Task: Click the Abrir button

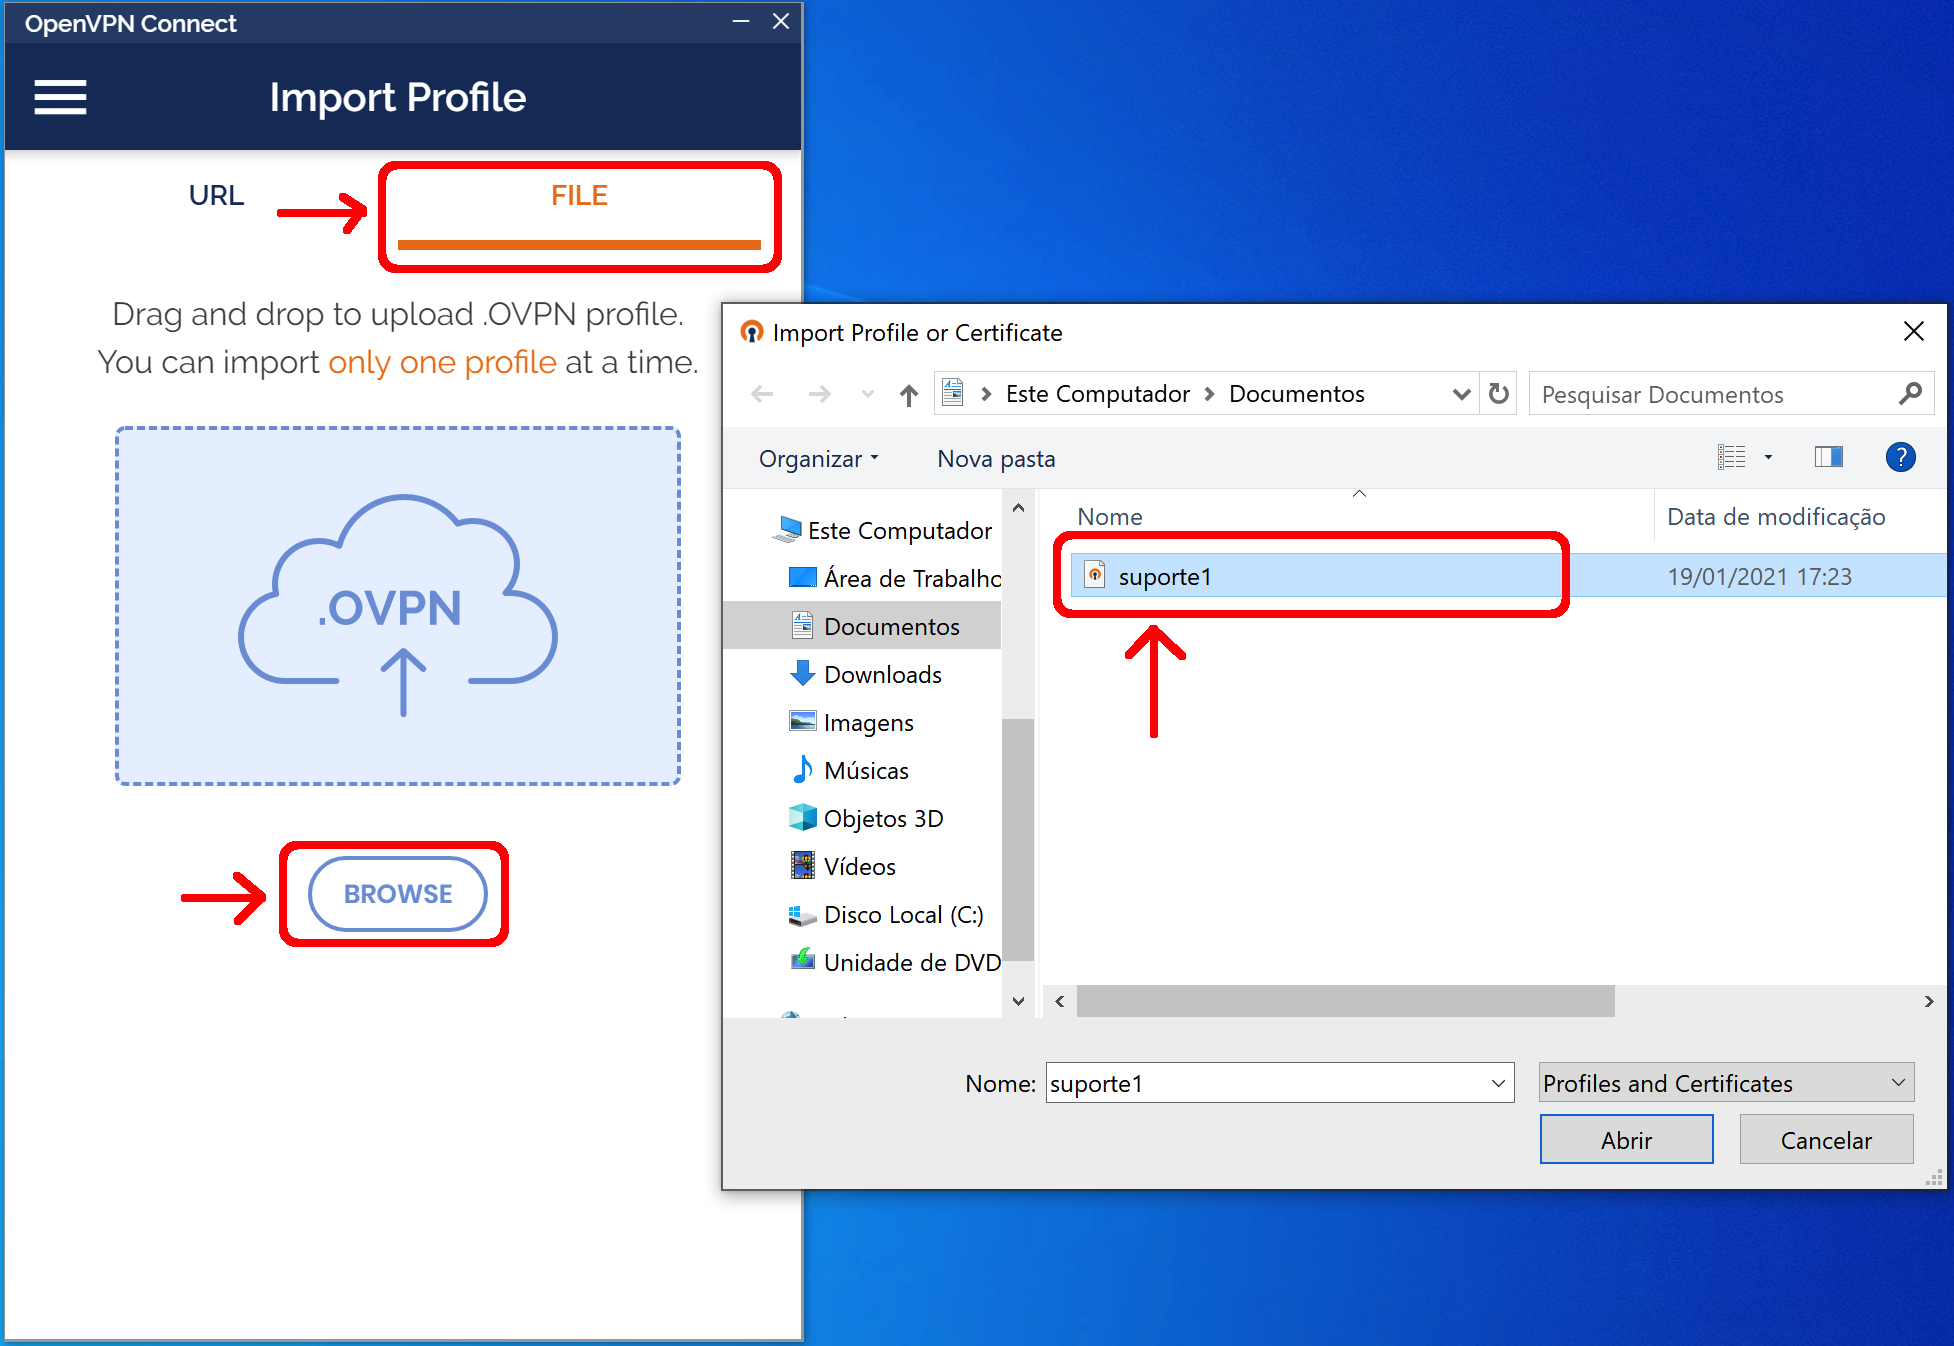Action: (x=1626, y=1140)
